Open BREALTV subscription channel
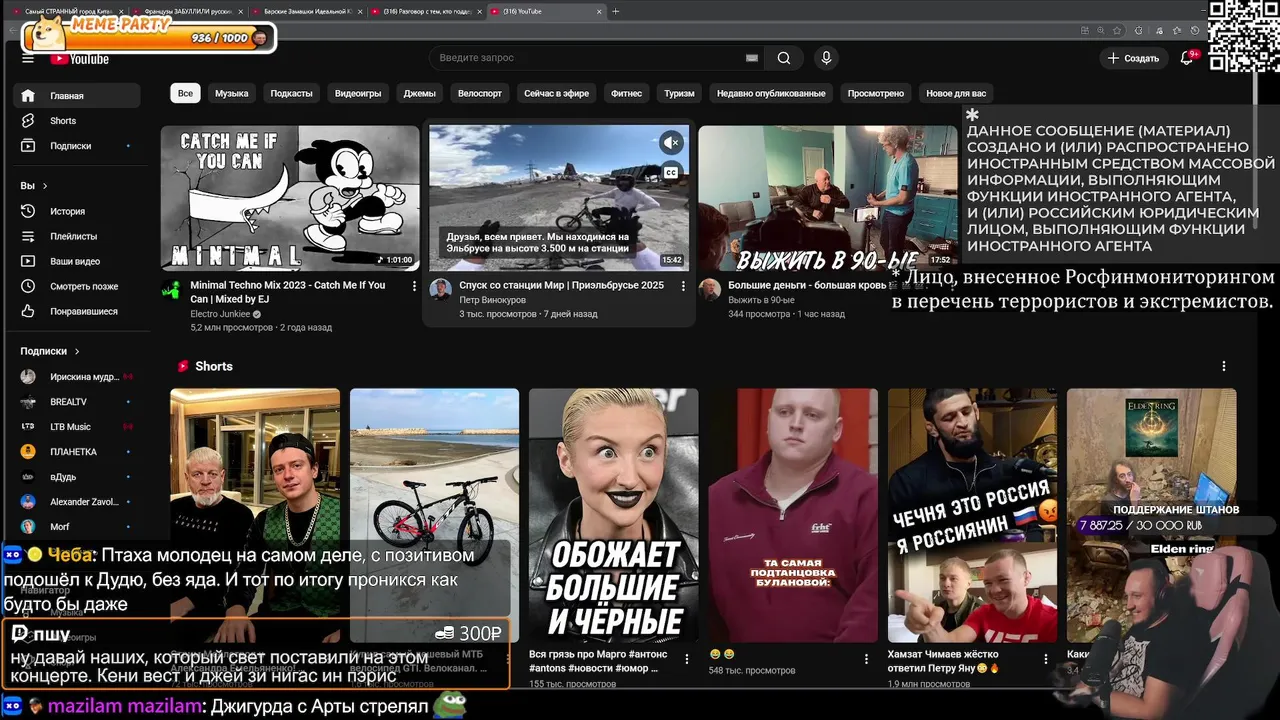The height and width of the screenshot is (720, 1280). (x=77, y=402)
